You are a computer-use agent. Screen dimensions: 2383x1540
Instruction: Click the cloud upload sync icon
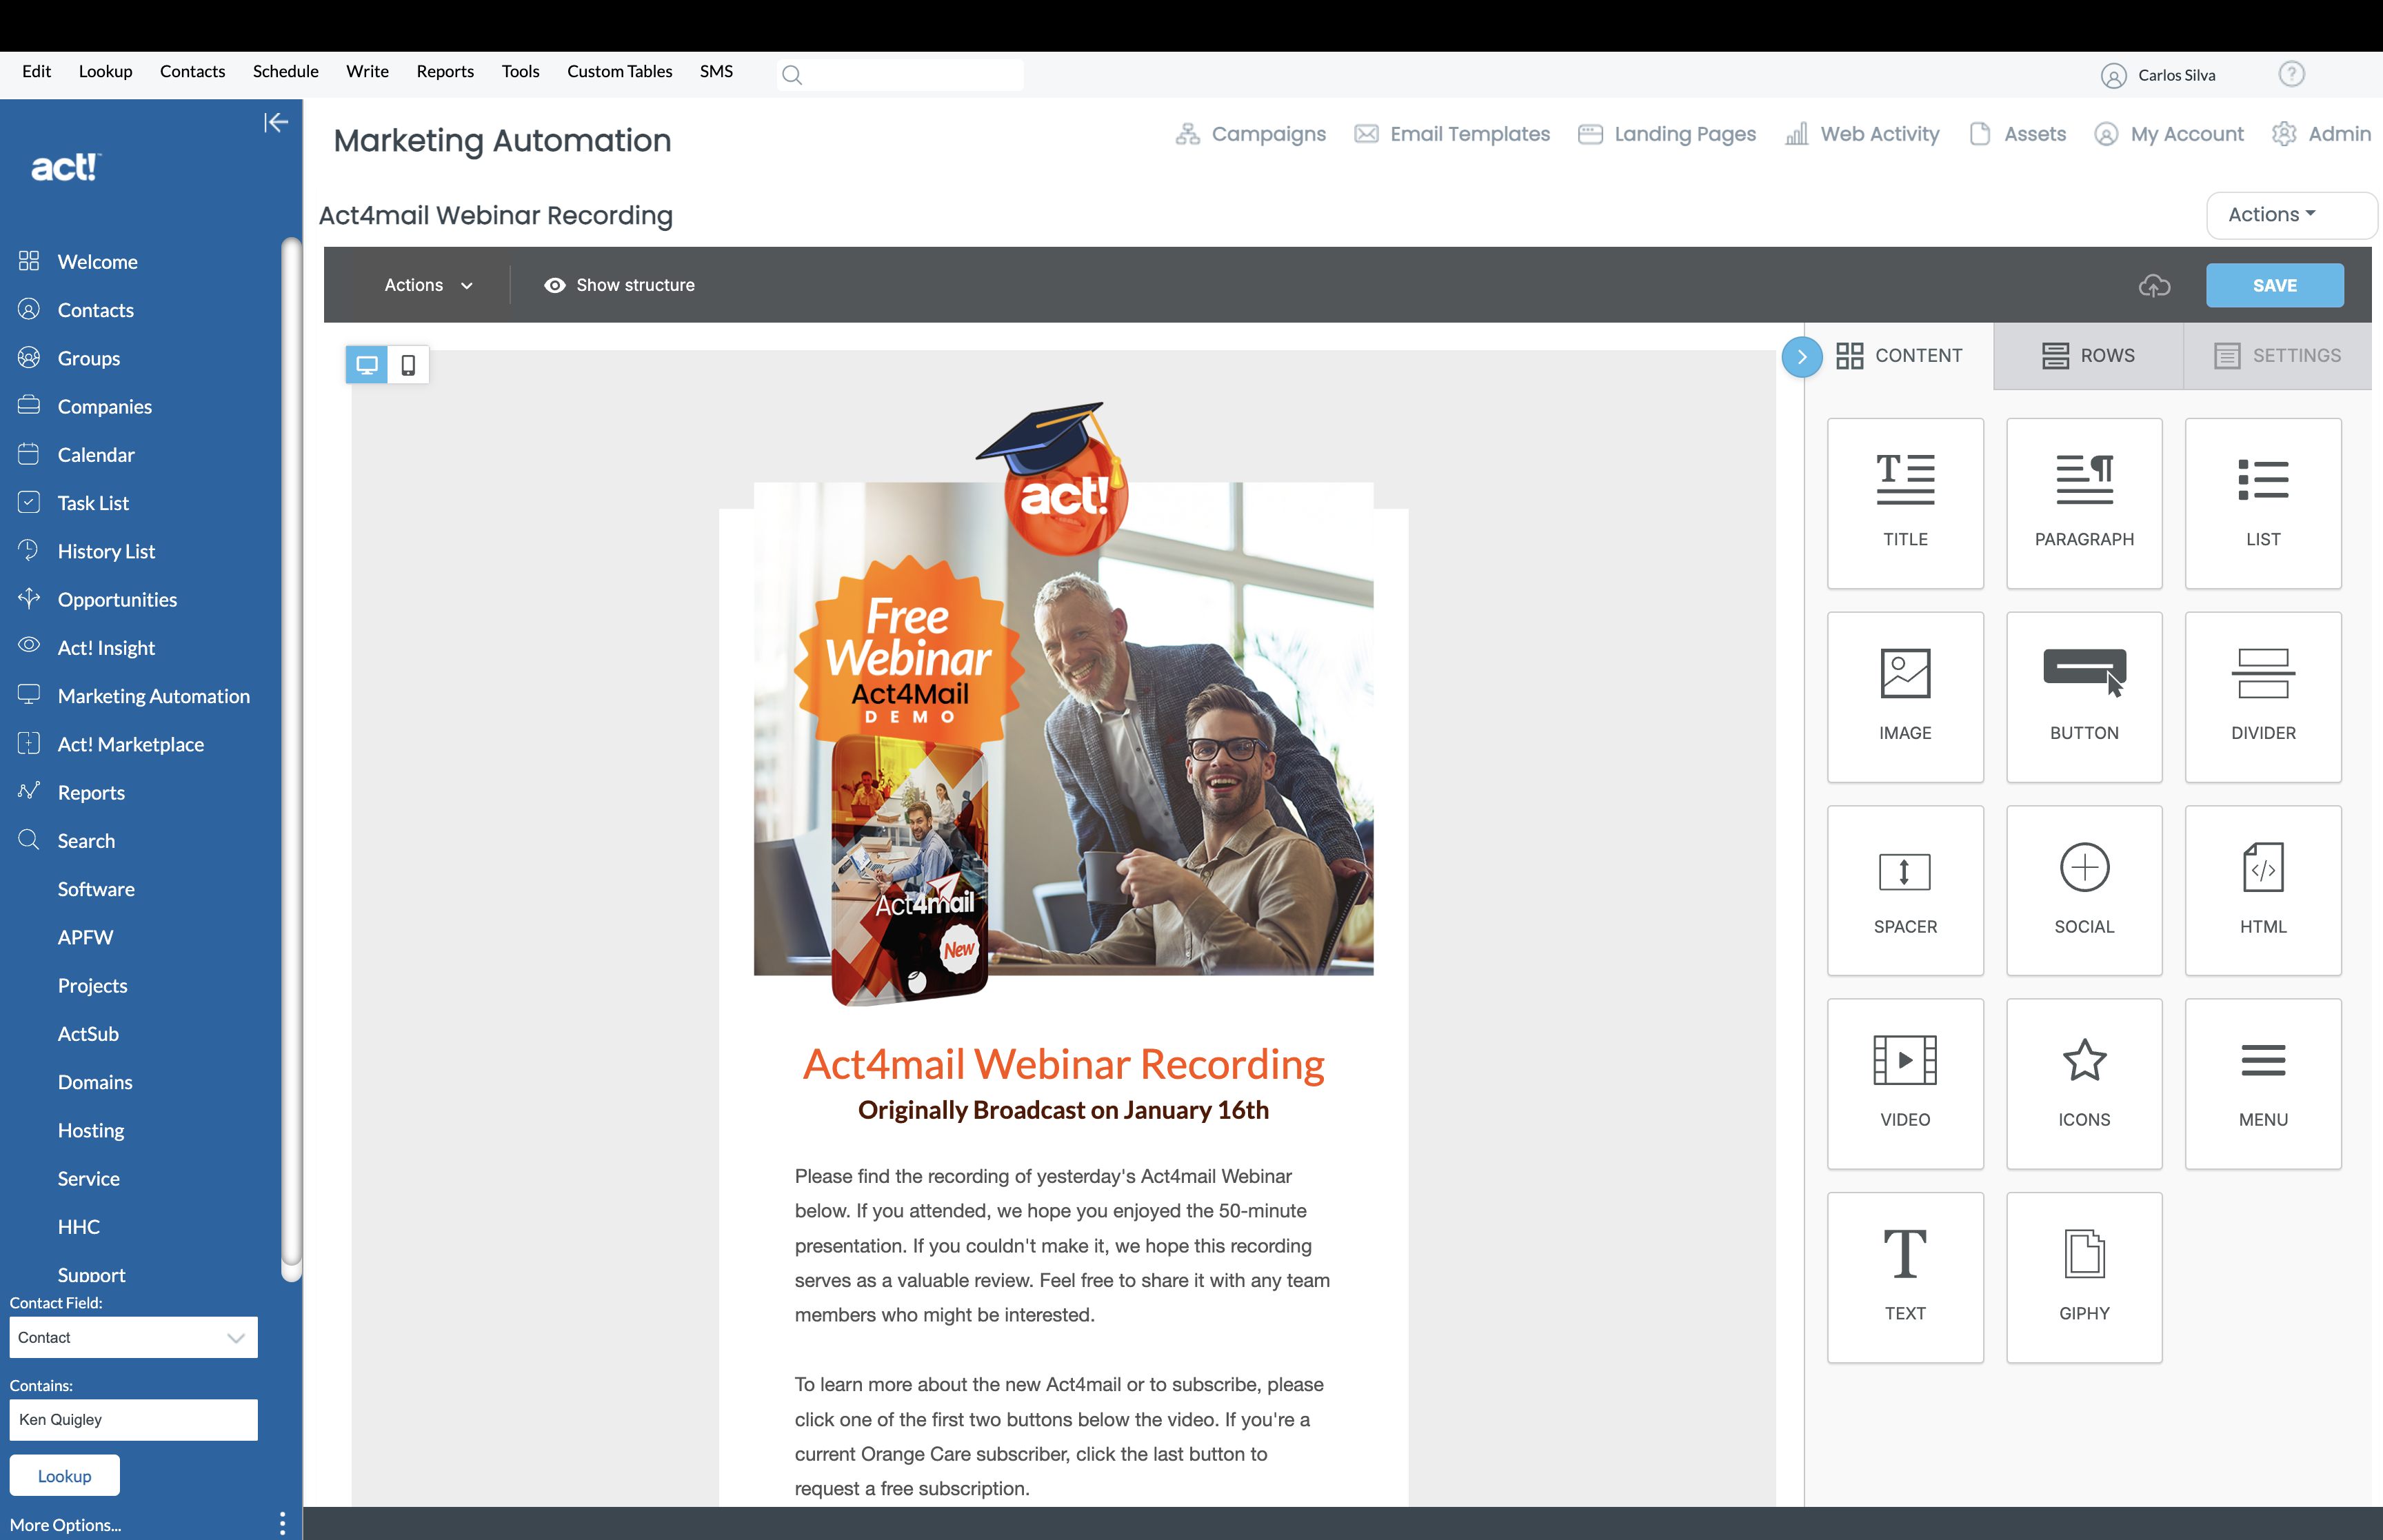pyautogui.click(x=2153, y=285)
